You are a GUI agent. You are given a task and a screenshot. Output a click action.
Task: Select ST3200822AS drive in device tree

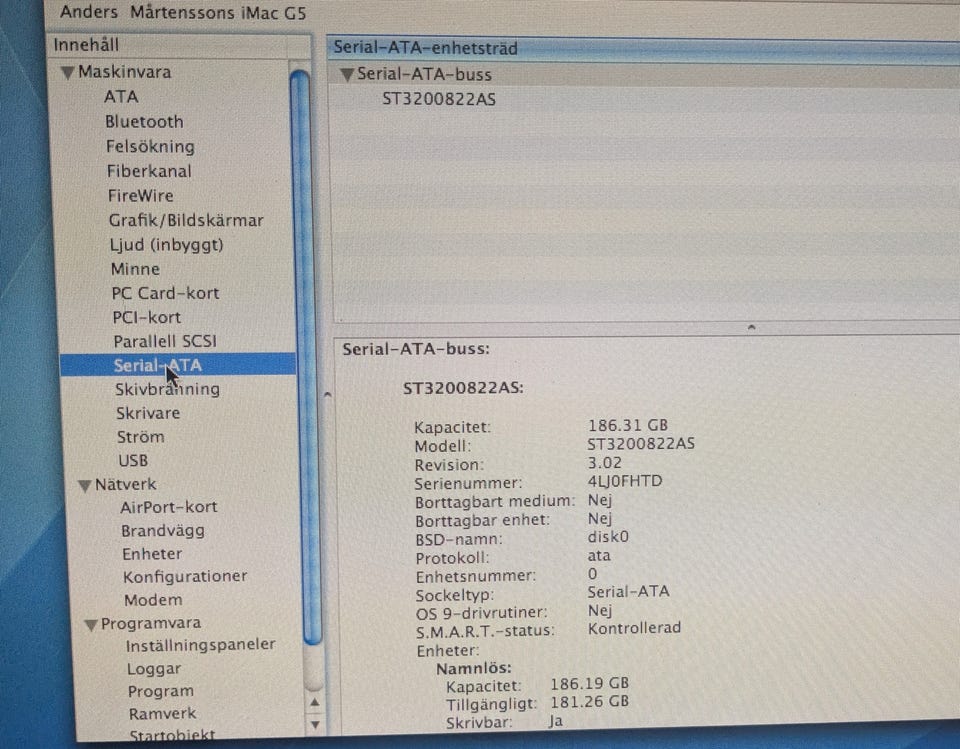tap(439, 99)
